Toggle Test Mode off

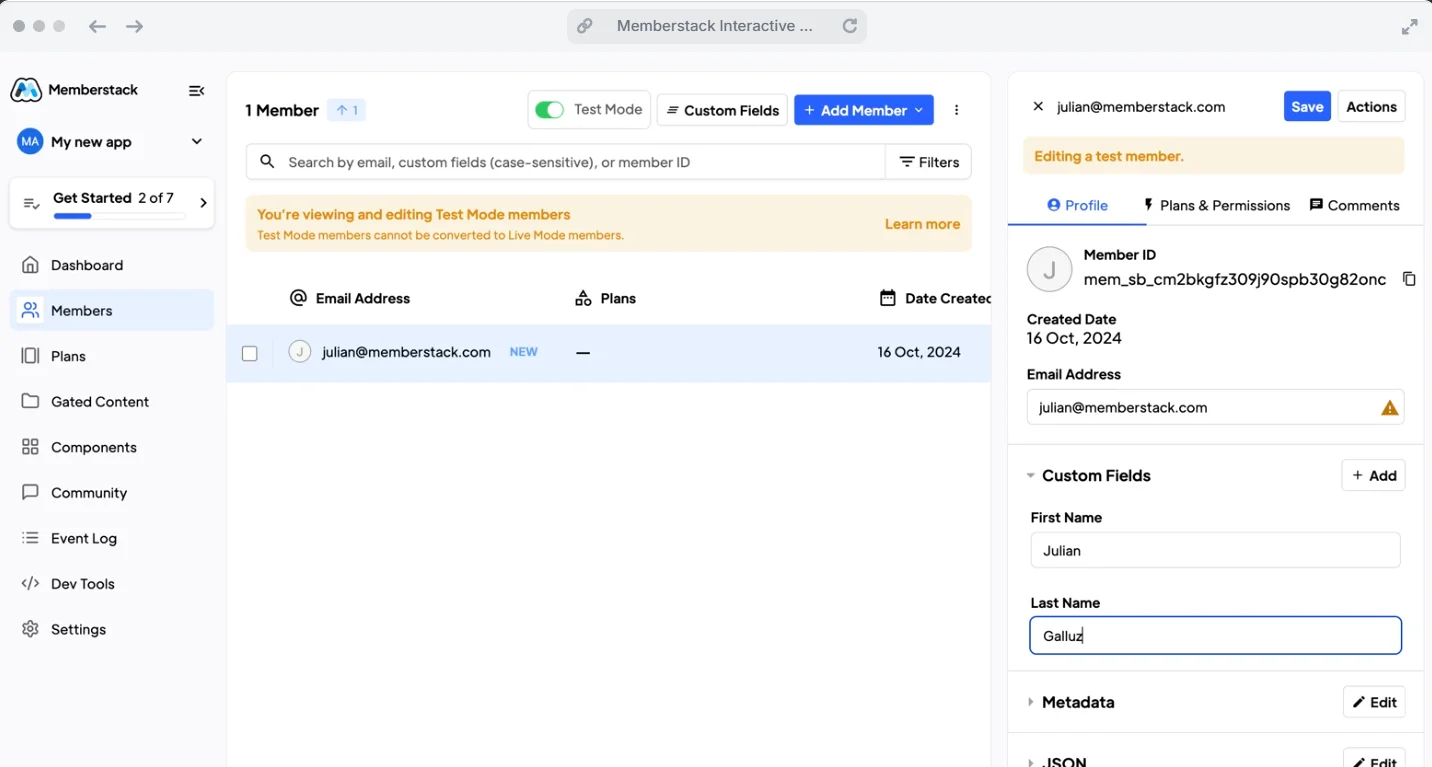click(549, 110)
